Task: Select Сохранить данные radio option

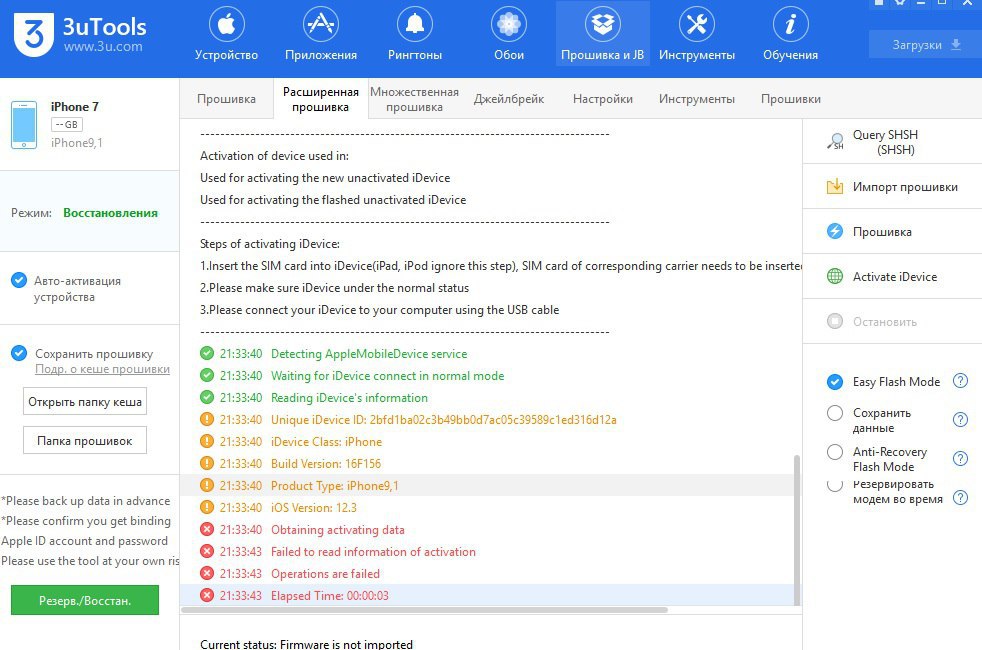Action: (x=835, y=413)
